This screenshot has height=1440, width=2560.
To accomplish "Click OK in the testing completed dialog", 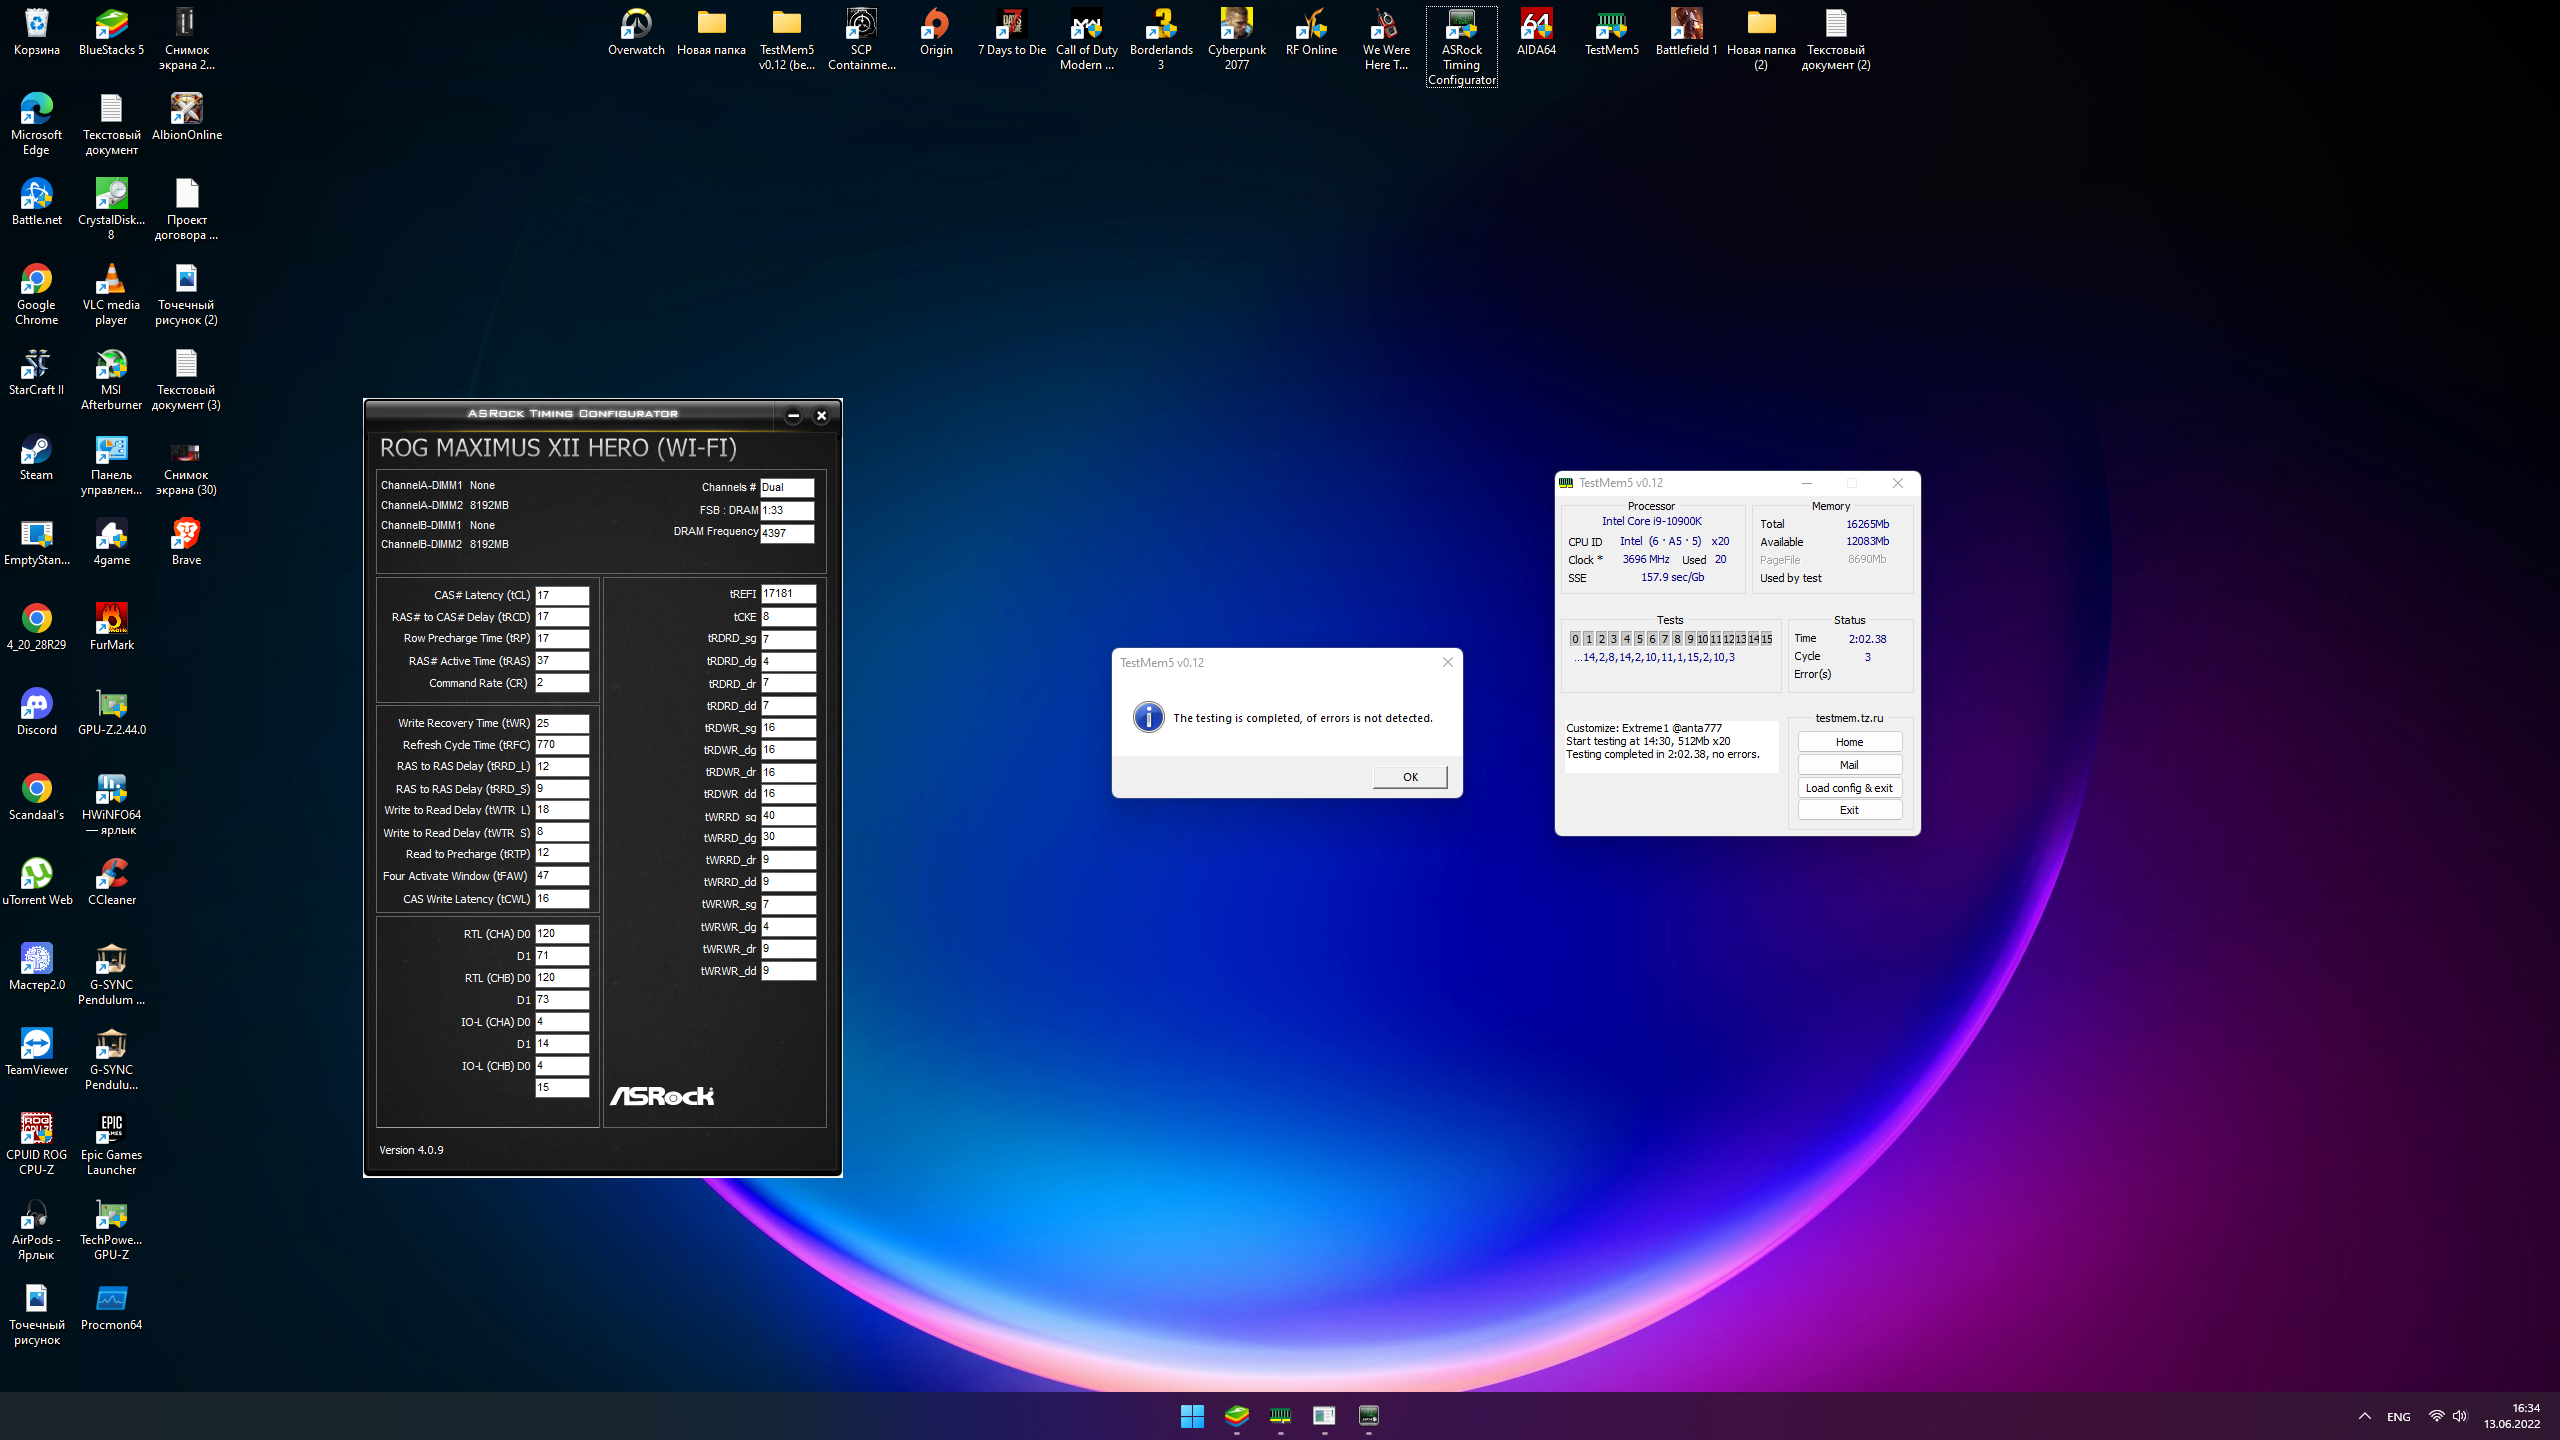I will [1409, 777].
